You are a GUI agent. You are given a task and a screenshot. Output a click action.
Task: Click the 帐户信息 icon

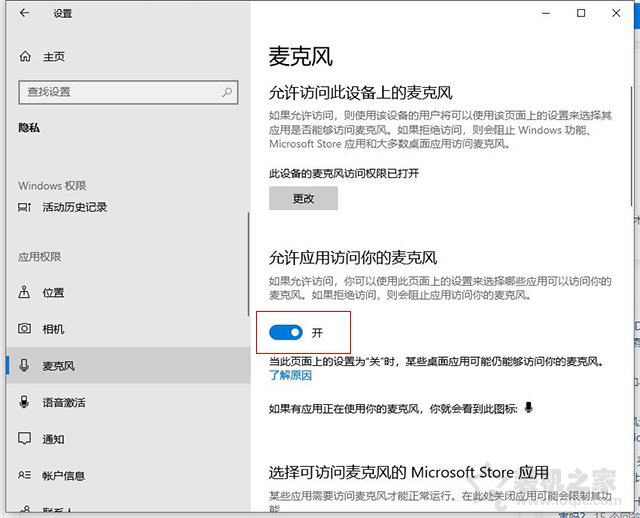pos(24,475)
